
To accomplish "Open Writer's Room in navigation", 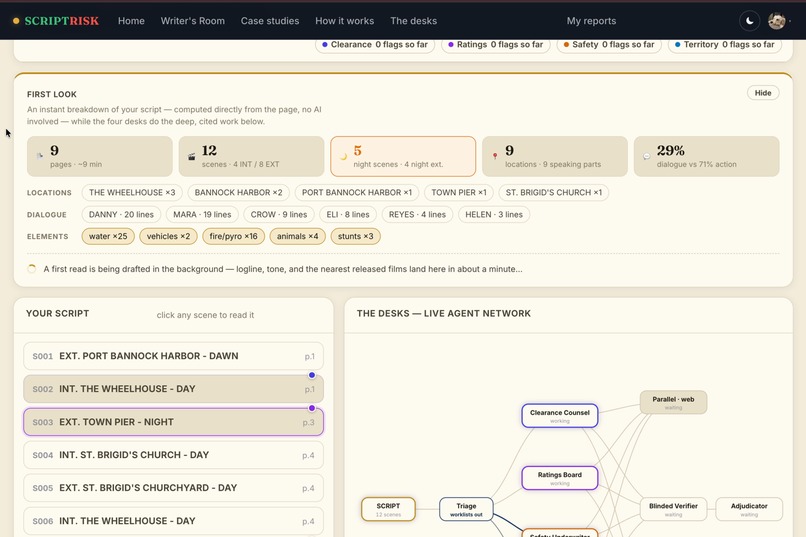I will point(193,21).
